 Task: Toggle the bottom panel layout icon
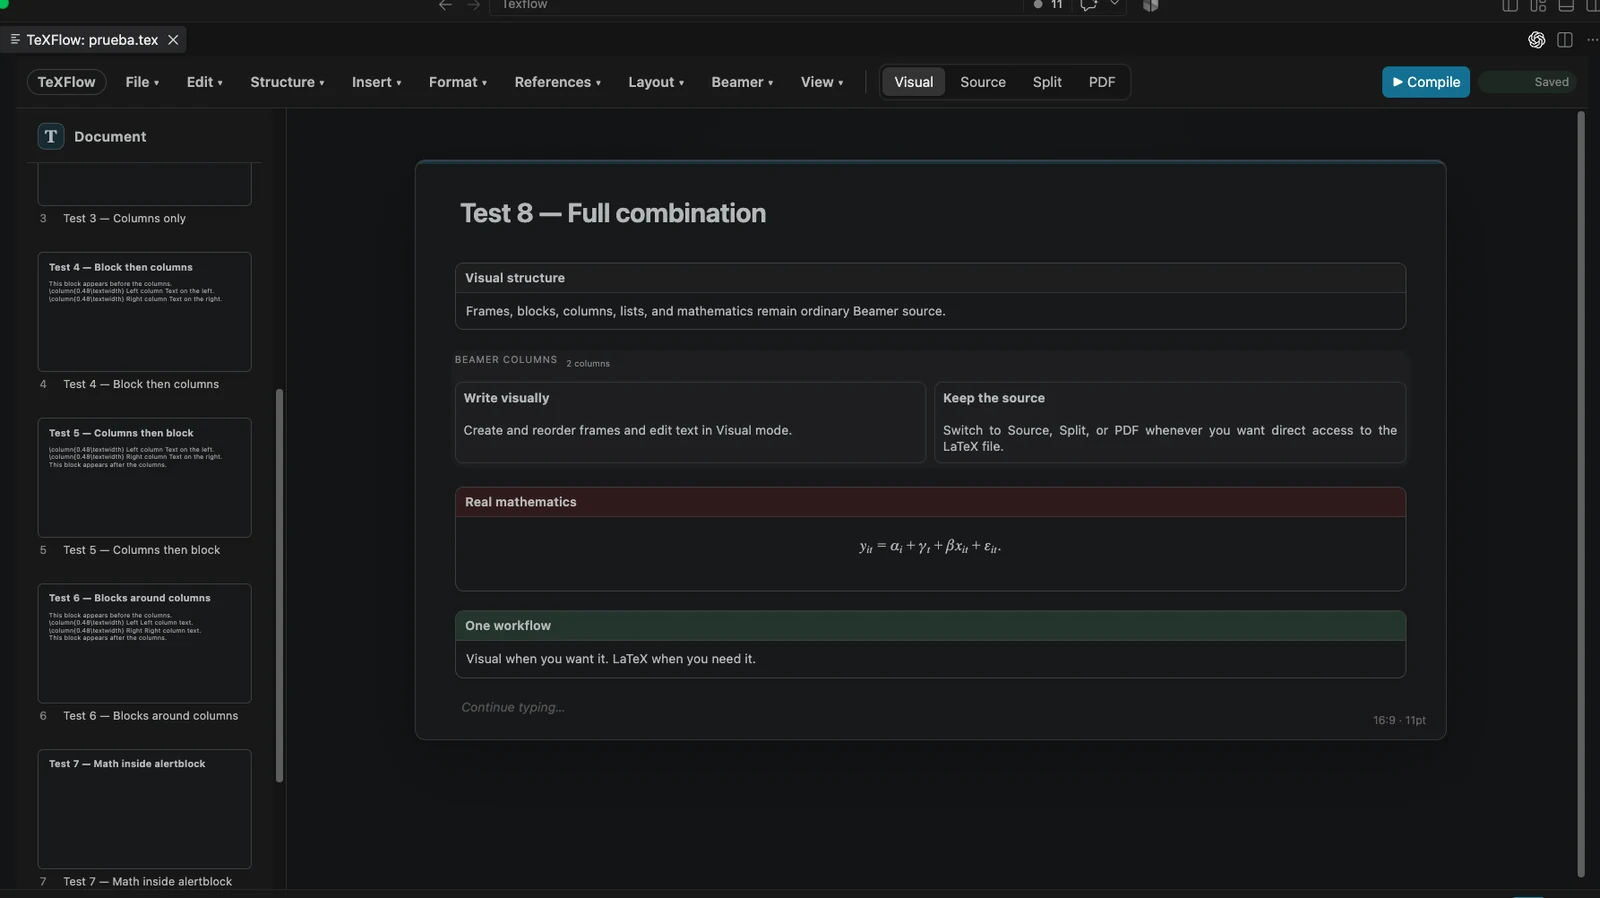1566,5
